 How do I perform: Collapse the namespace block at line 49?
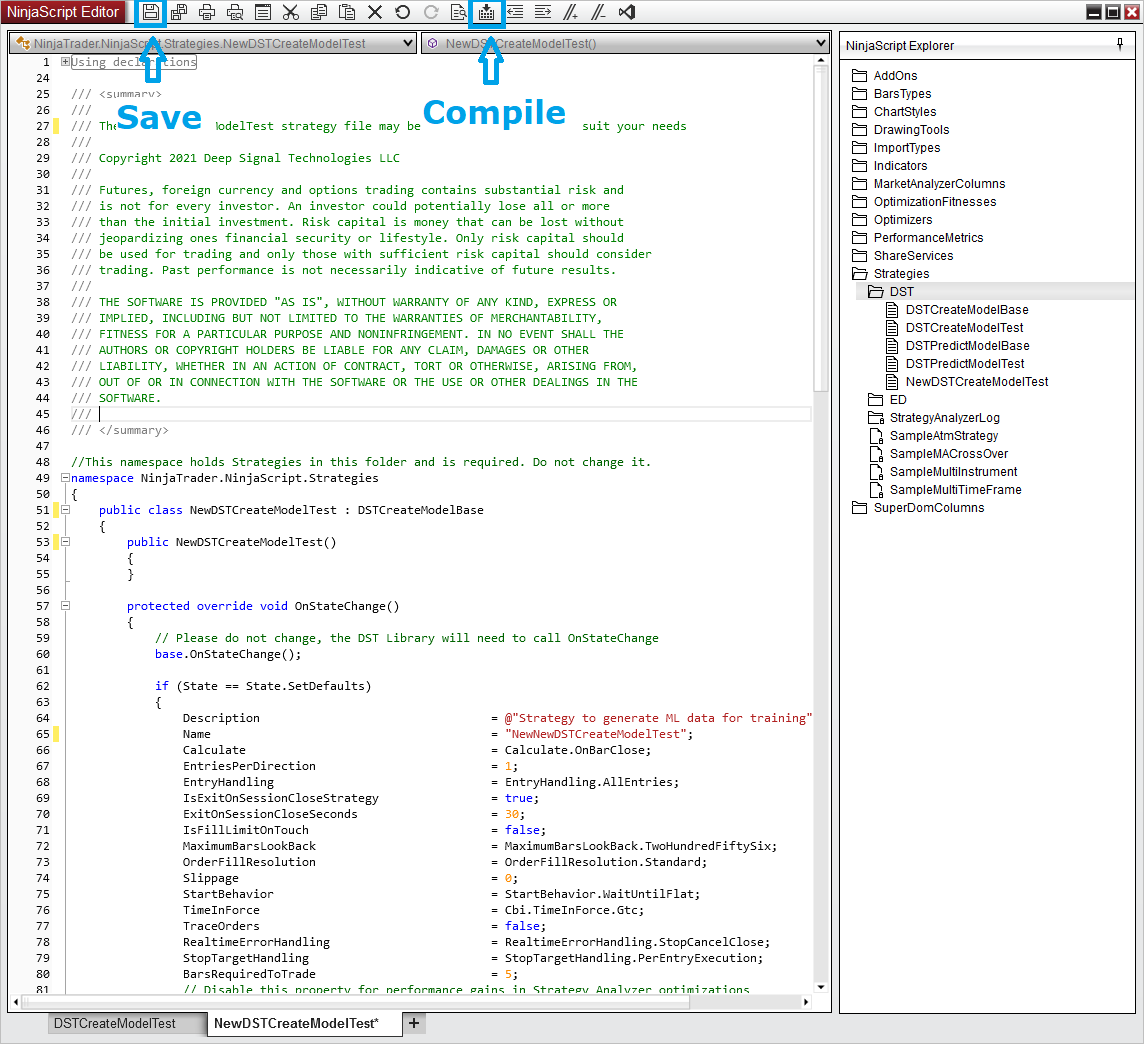(x=66, y=478)
